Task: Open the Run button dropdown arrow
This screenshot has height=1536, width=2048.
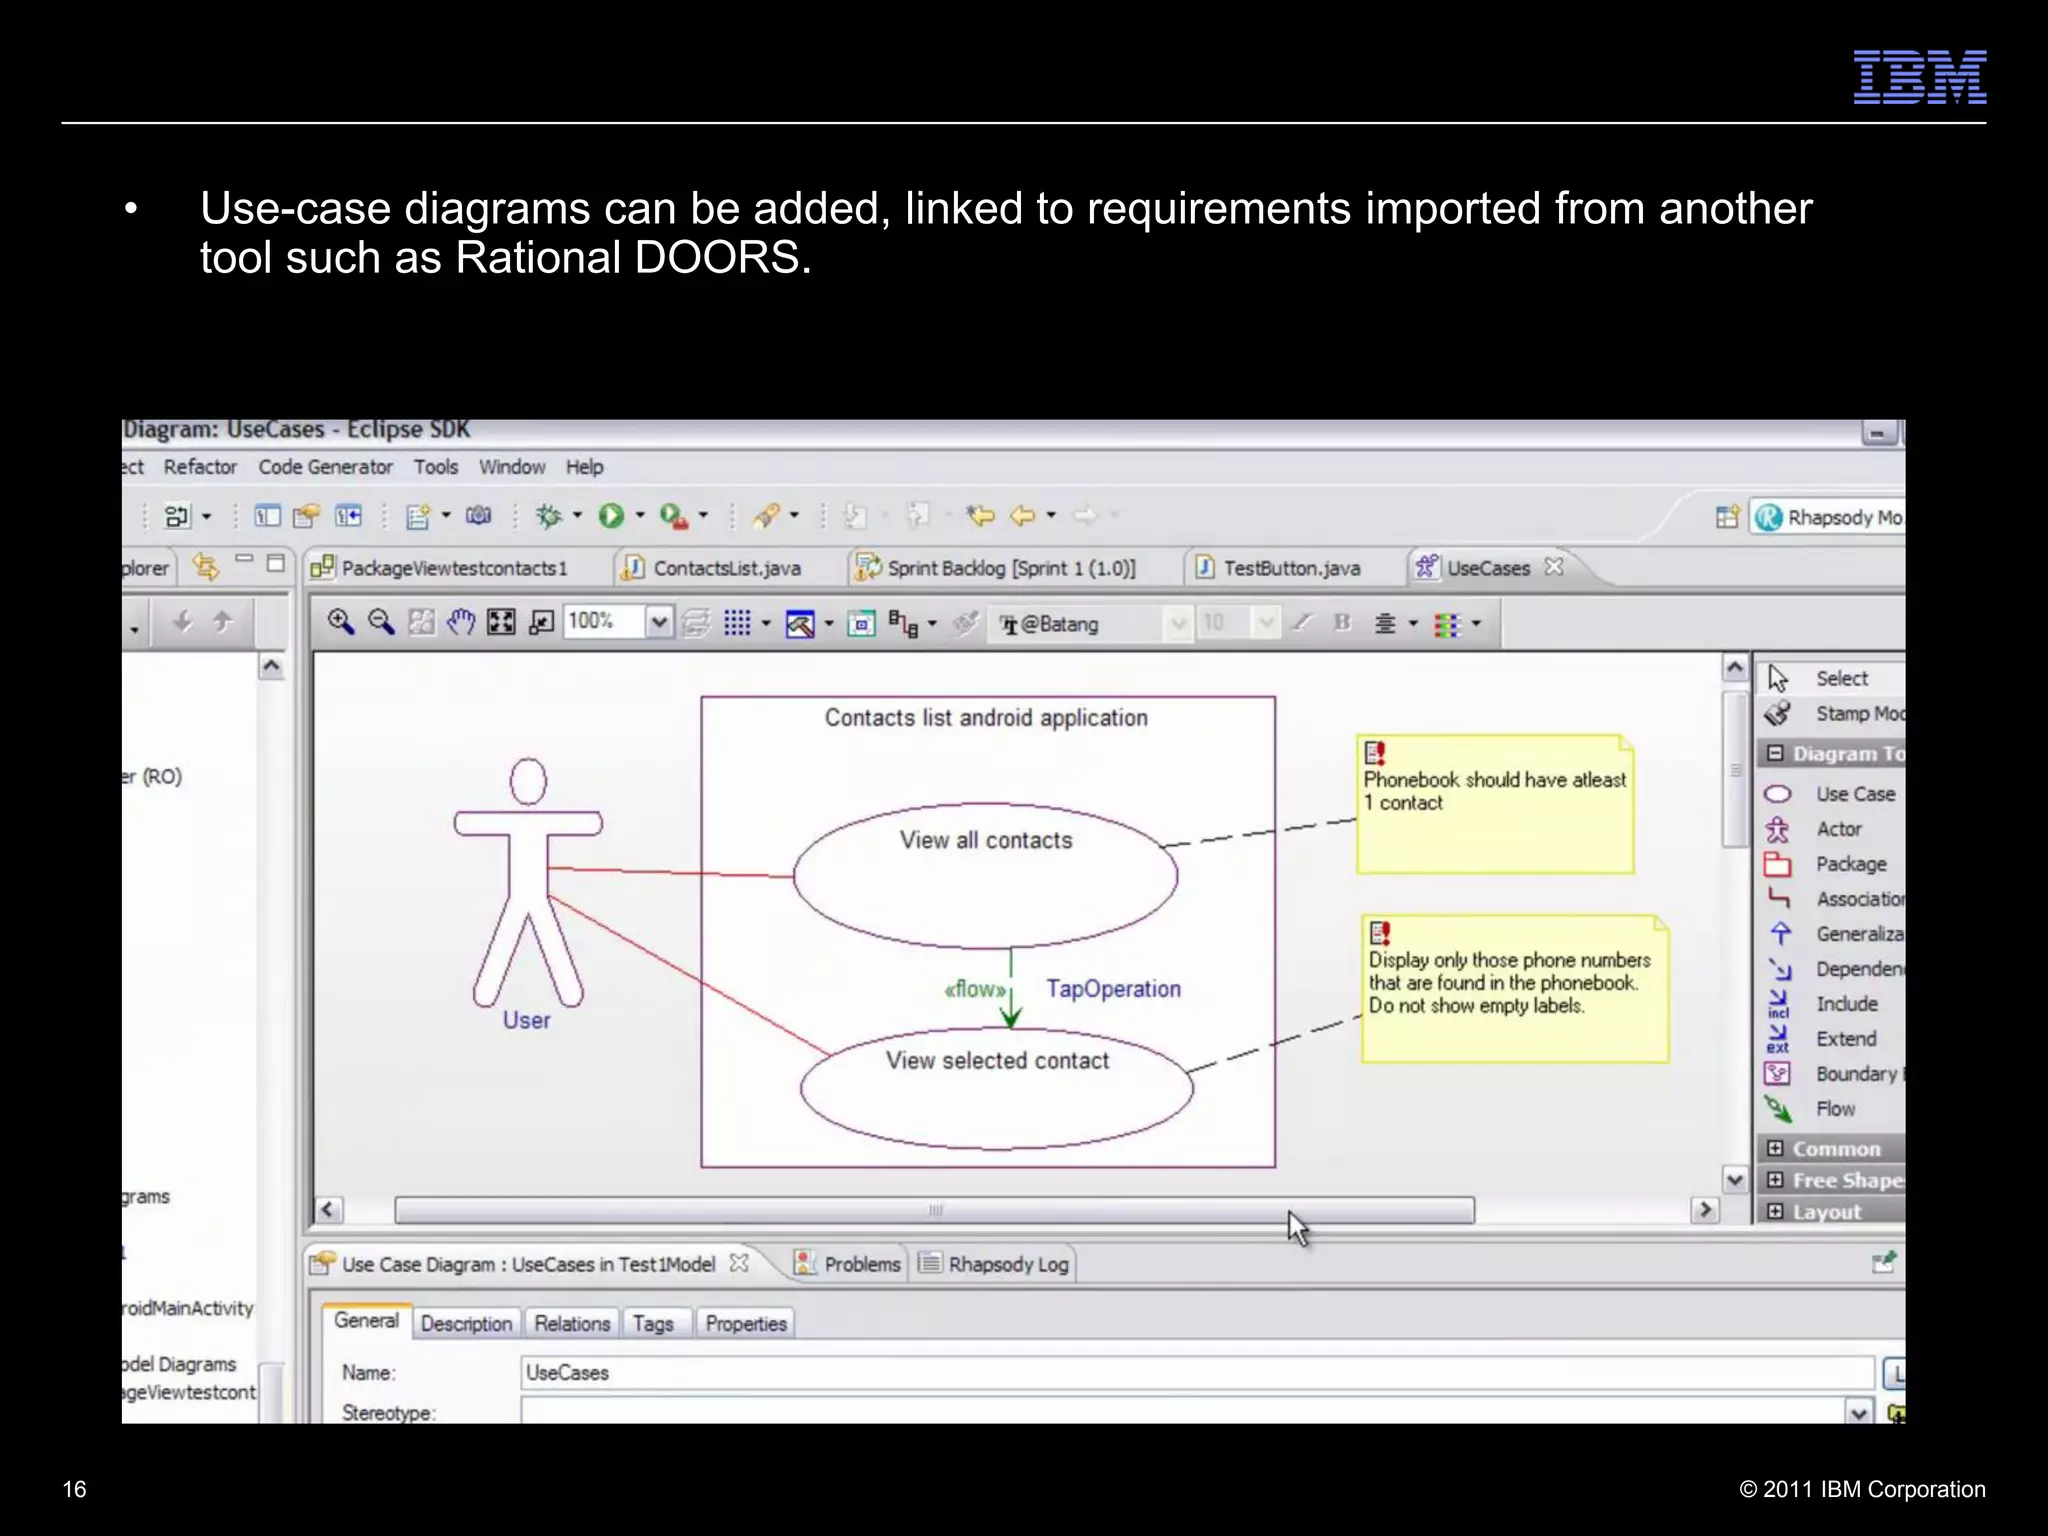Action: [640, 515]
